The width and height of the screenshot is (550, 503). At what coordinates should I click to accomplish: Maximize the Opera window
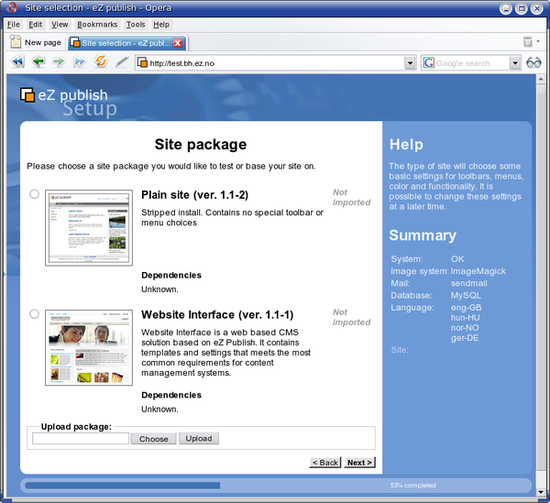521,8
